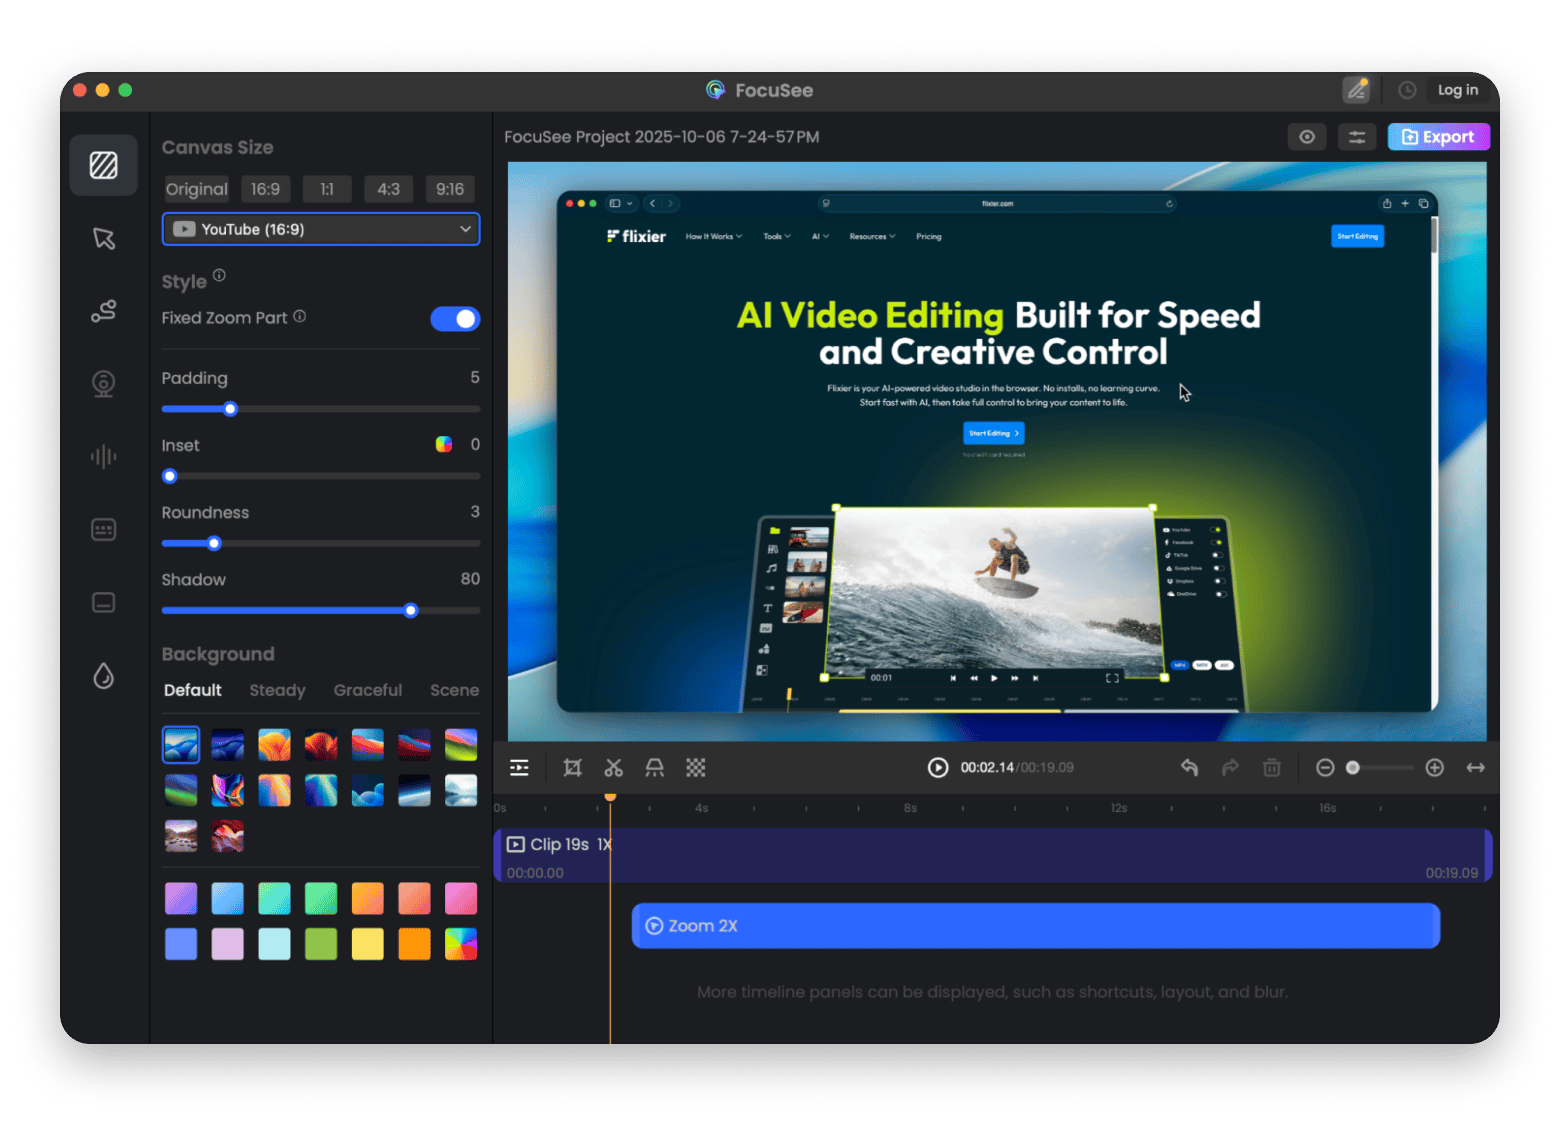Switch to the Scene background tab
The width and height of the screenshot is (1560, 1124).
click(454, 690)
